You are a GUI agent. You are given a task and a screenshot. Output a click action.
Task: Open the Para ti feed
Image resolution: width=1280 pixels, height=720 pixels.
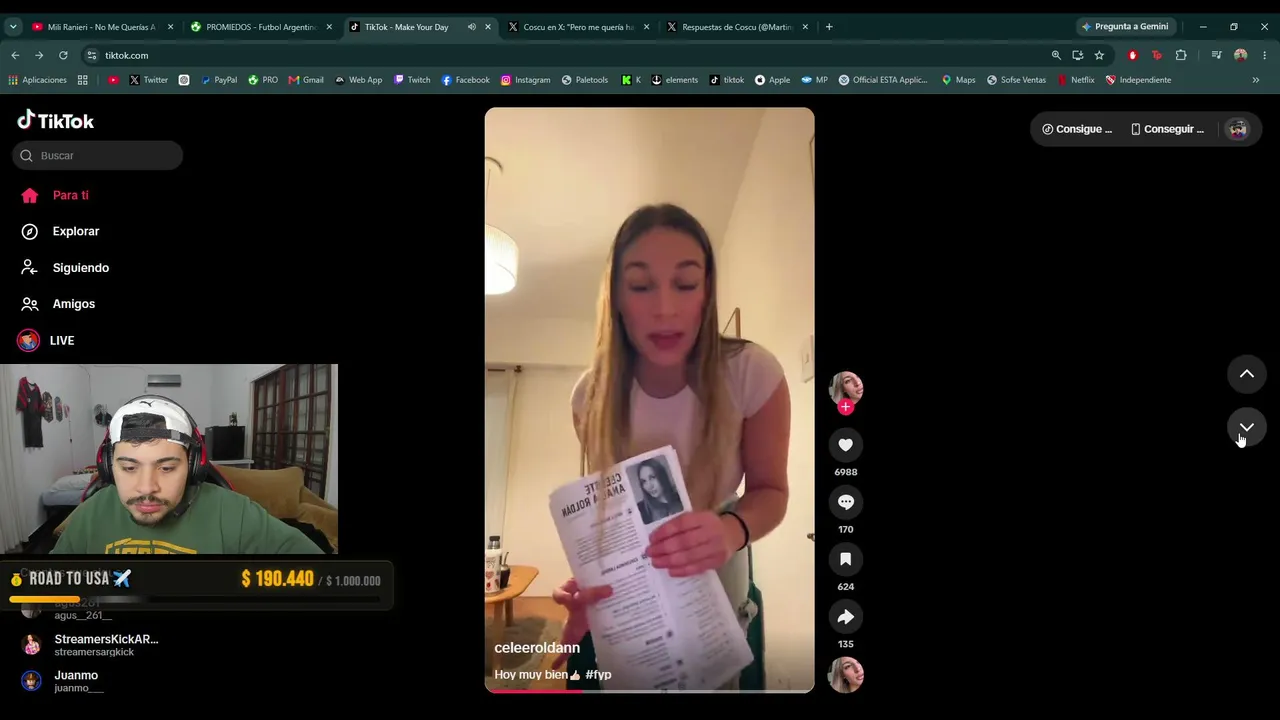tap(56, 195)
